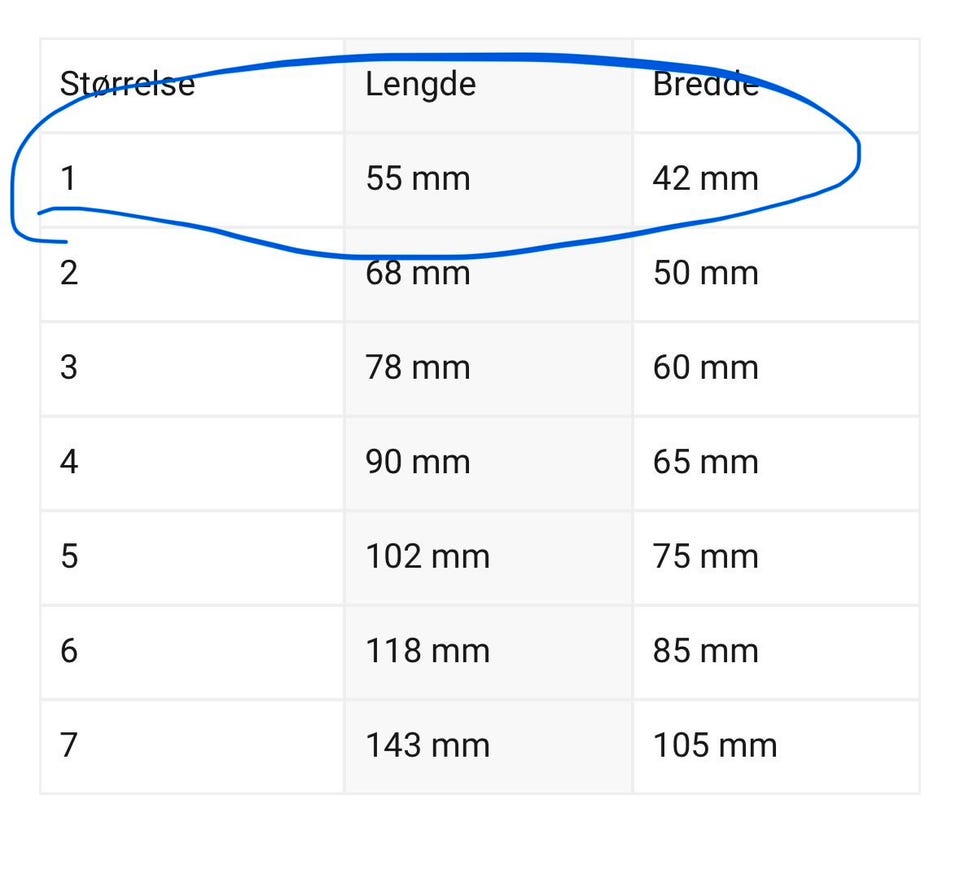Click the 42 mm width cell
The image size is (960, 874).
776,180
